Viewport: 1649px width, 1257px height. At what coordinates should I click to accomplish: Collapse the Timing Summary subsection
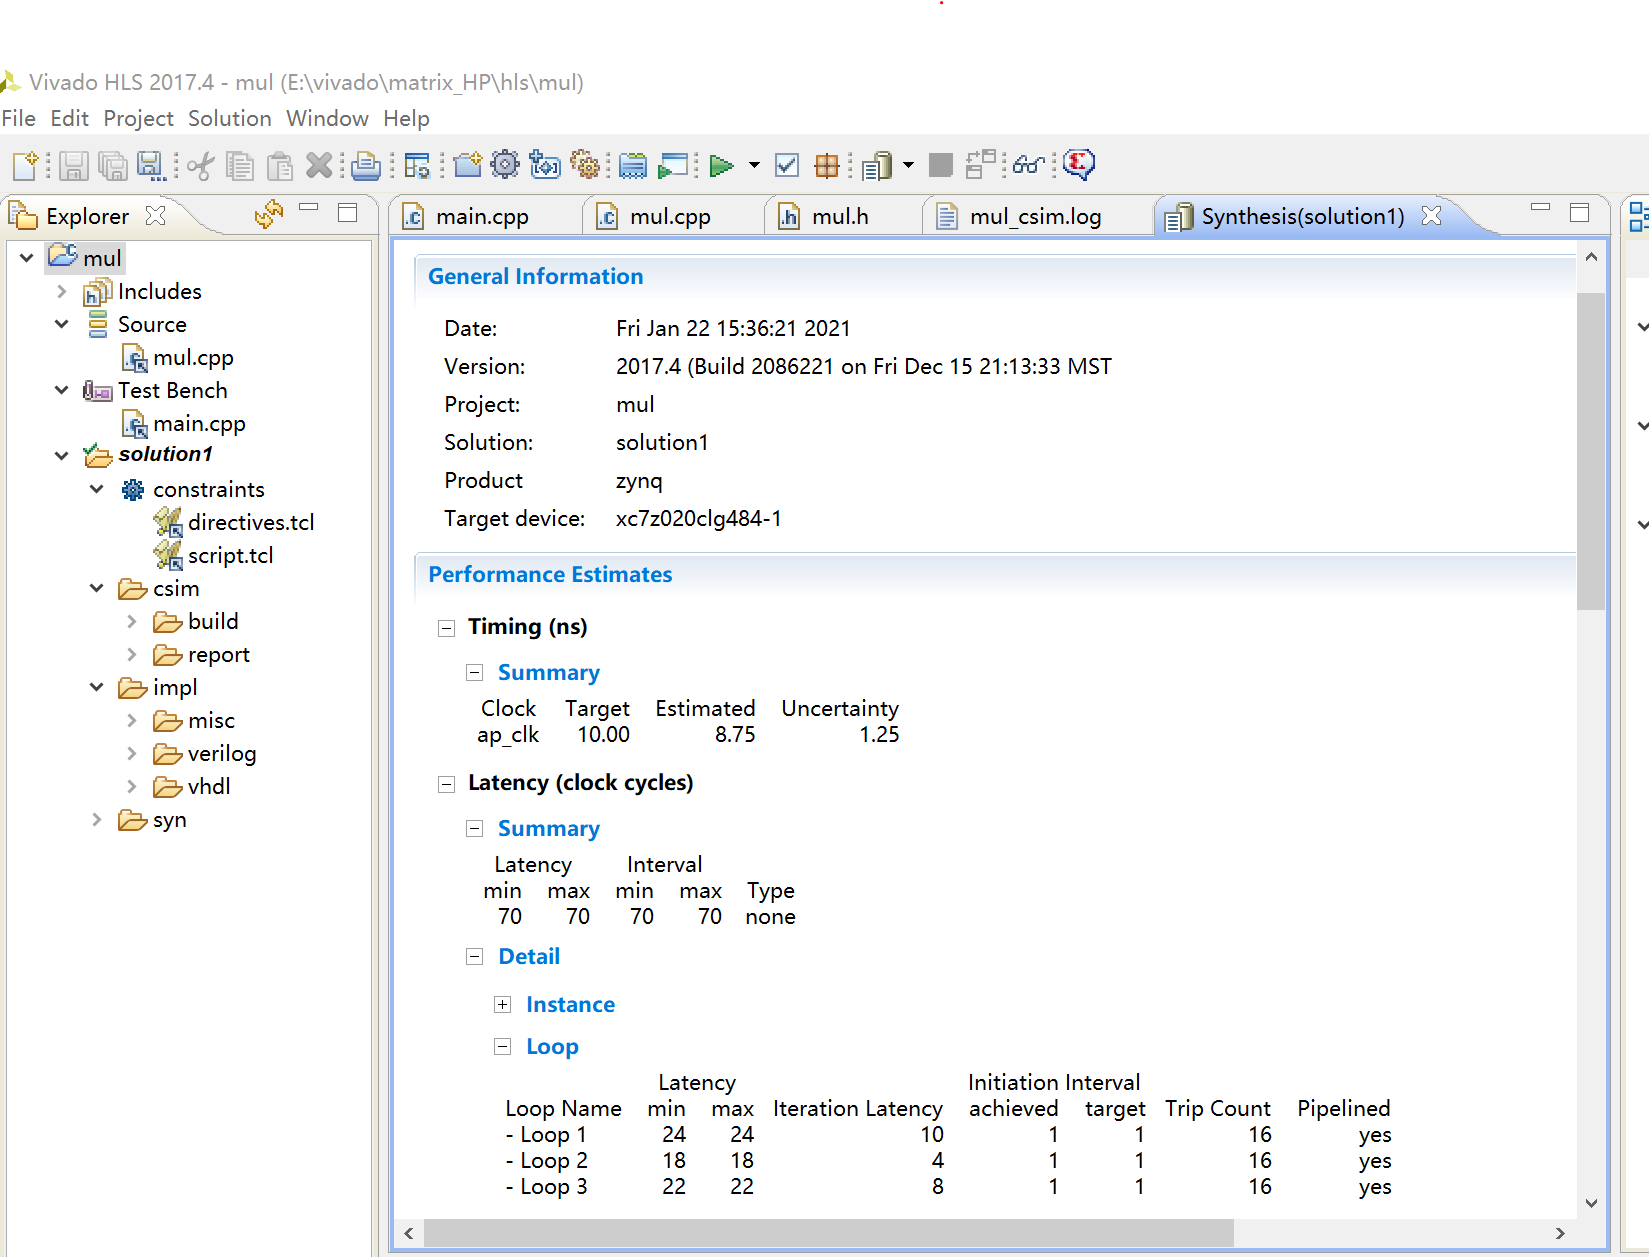tap(475, 673)
